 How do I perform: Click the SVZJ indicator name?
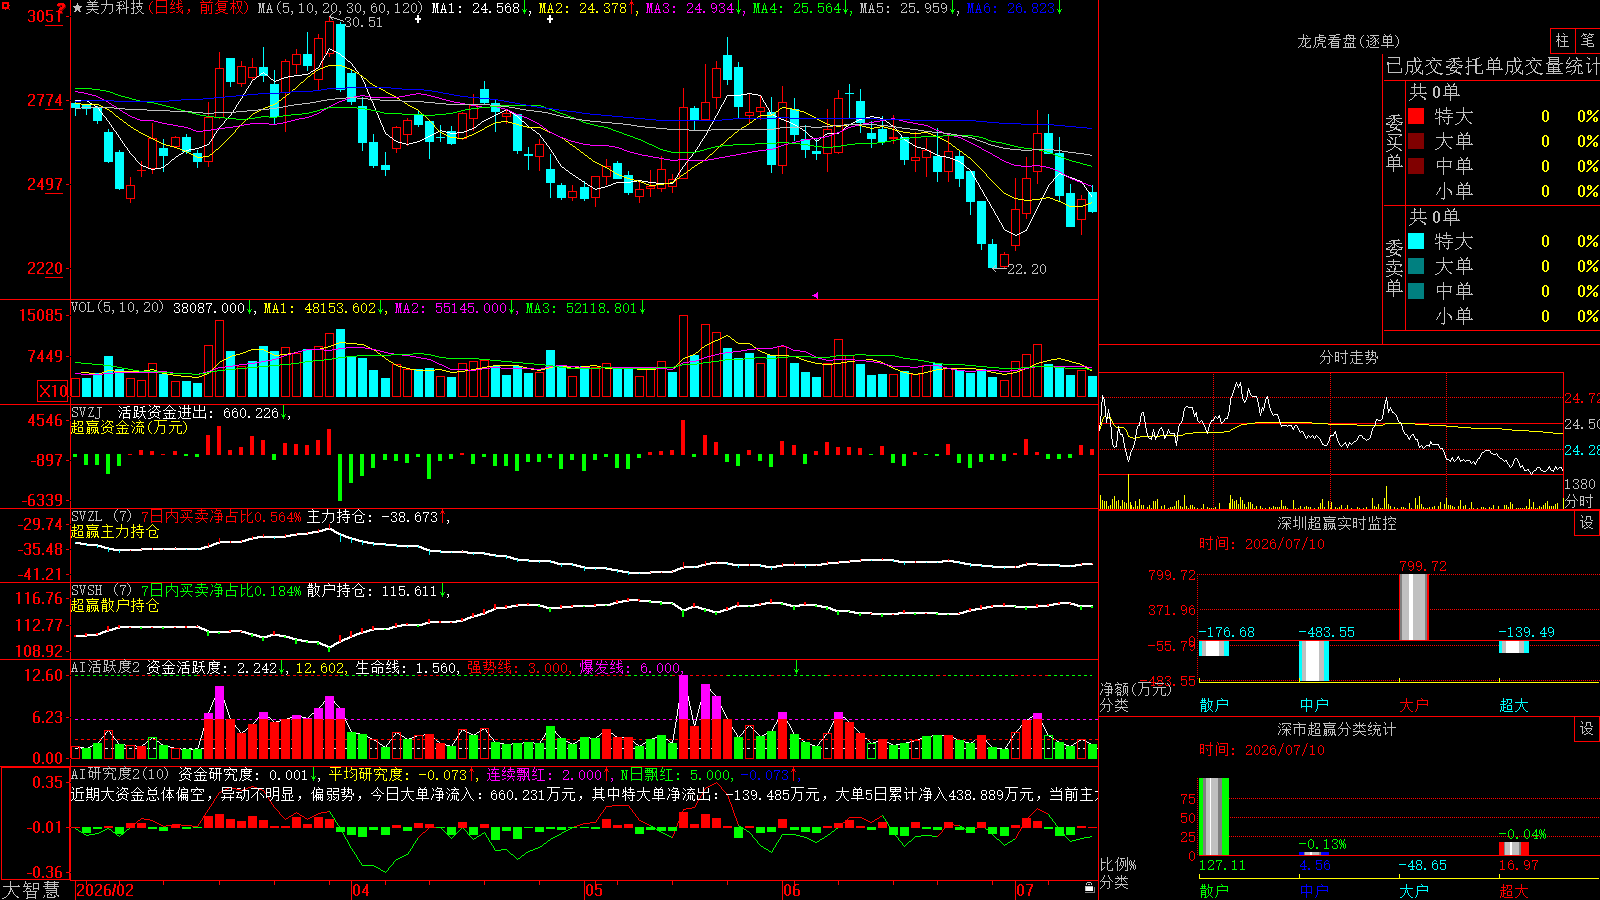coord(87,412)
